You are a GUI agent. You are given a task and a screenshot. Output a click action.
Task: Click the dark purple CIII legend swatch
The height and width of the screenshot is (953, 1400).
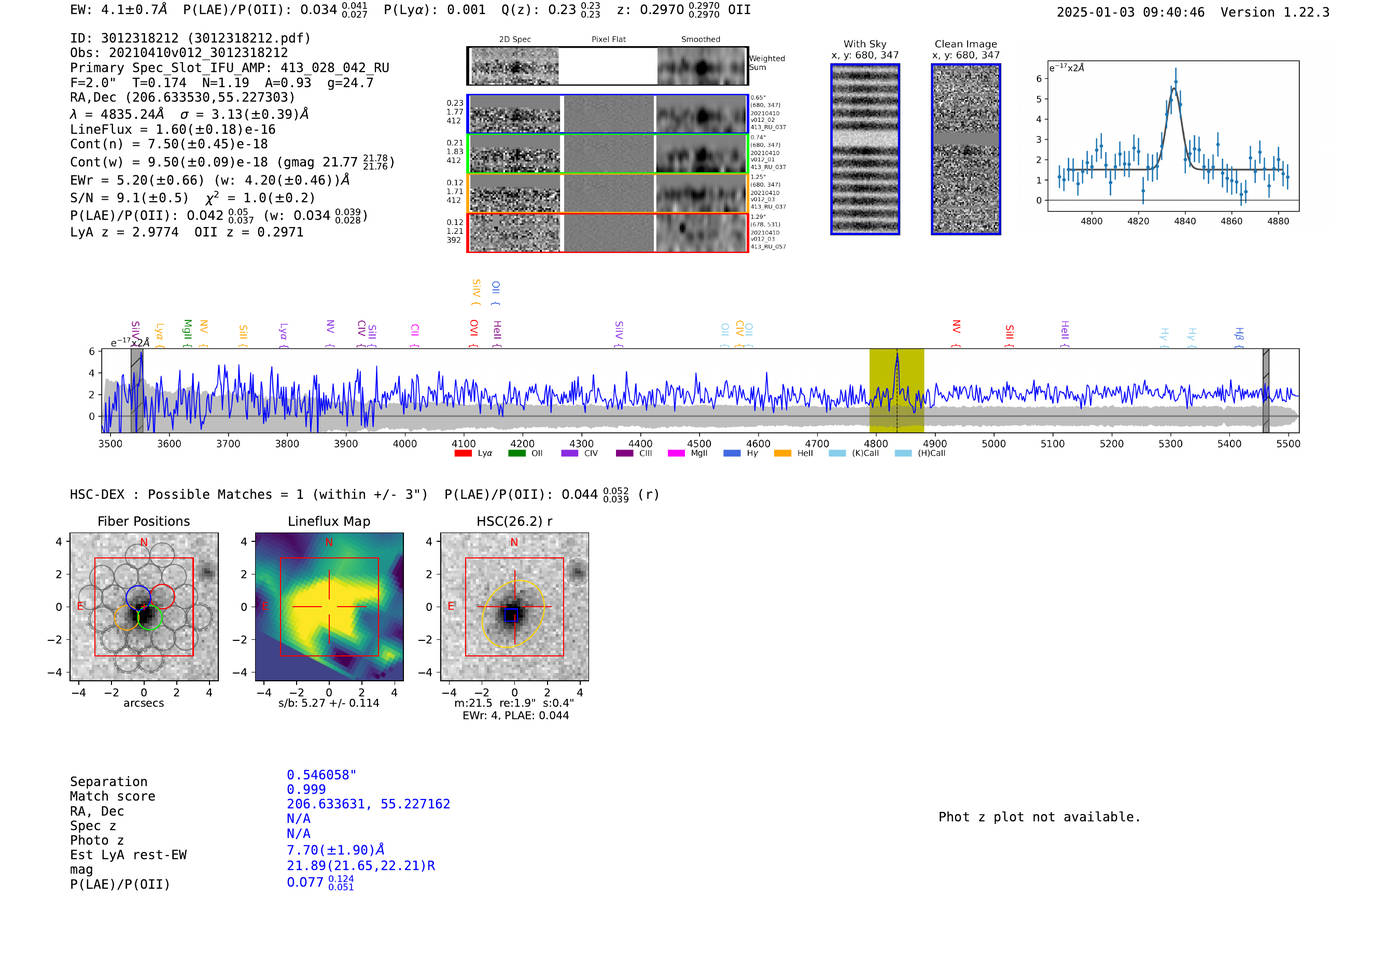pos(625,453)
